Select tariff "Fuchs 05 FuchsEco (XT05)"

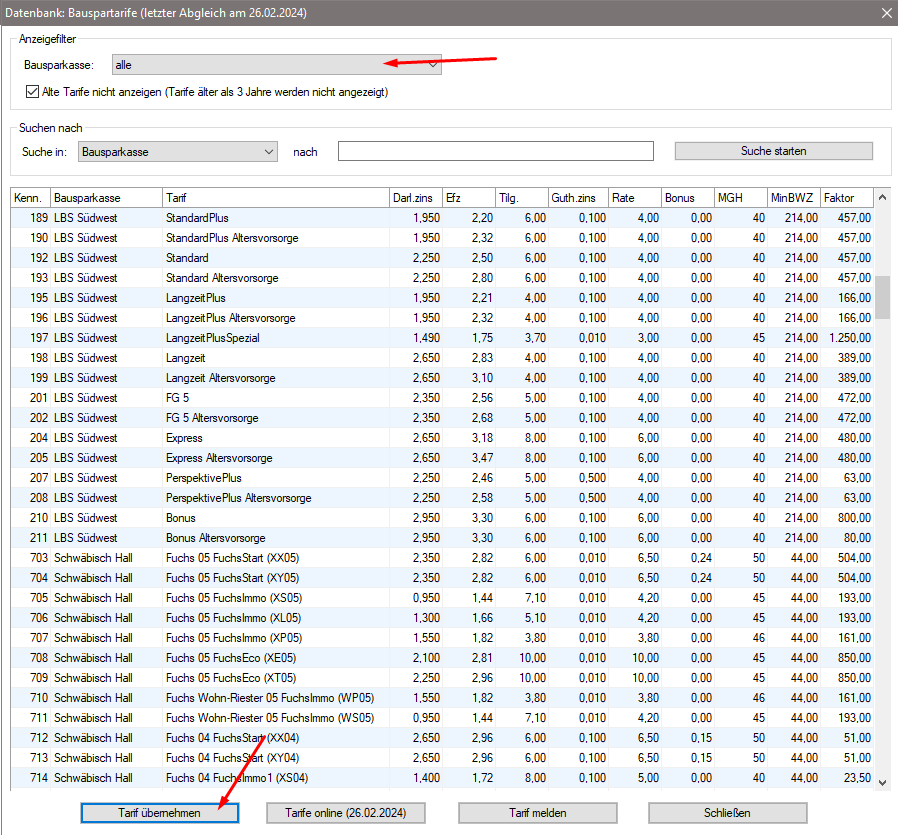(x=231, y=678)
